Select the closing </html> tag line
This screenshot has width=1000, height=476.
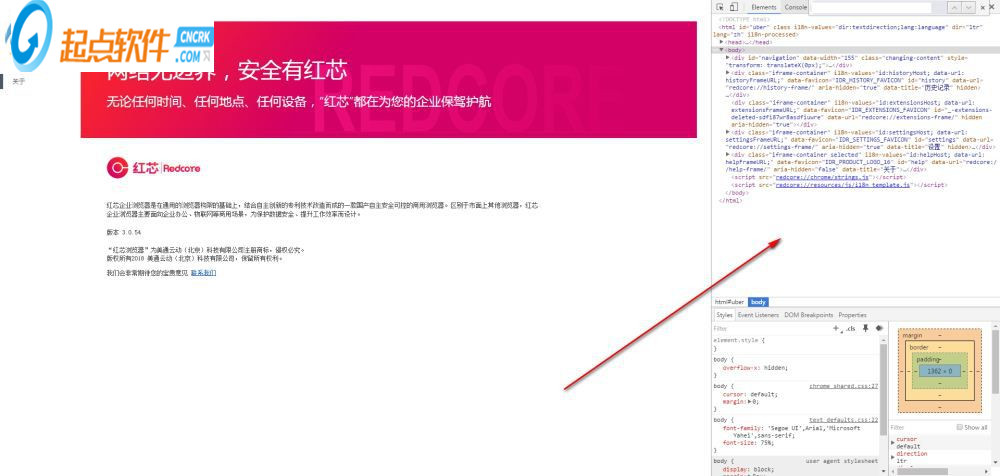730,200
